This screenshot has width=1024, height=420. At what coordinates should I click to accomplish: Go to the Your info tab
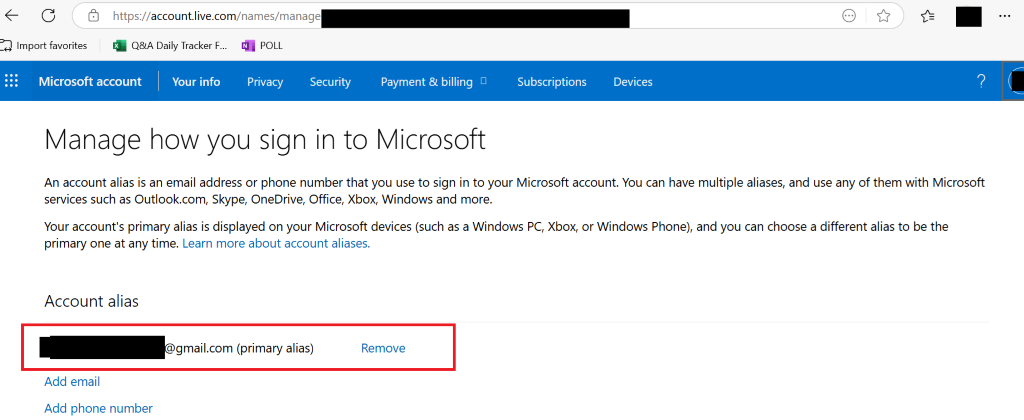(196, 82)
